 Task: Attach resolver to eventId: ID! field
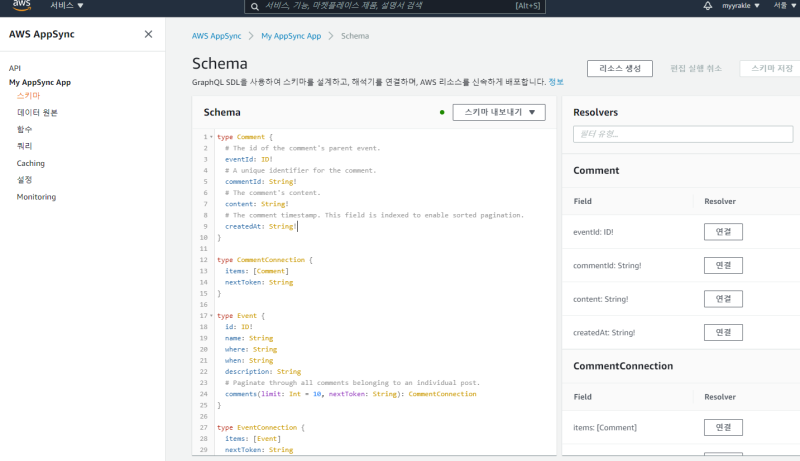723,232
